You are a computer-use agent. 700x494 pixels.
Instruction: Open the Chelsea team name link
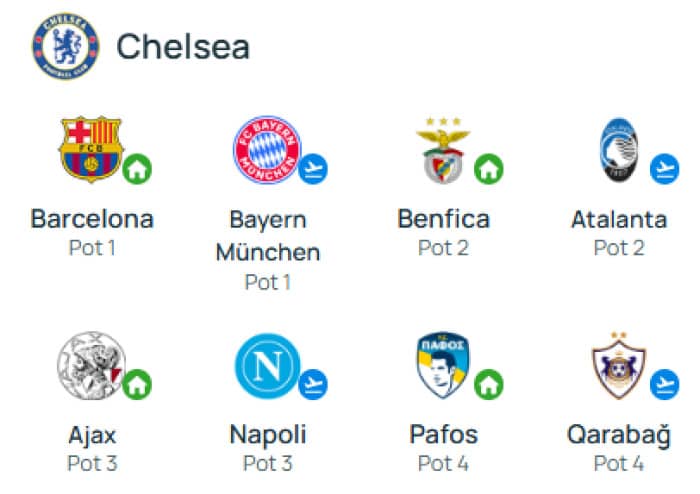(183, 46)
